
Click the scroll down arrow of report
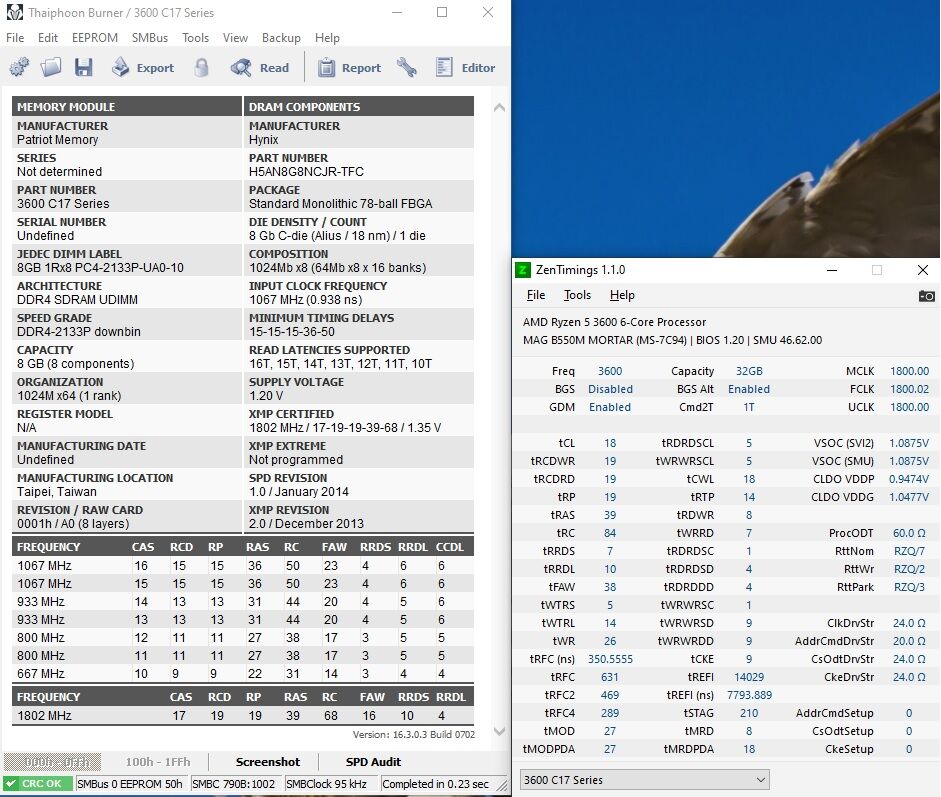point(499,731)
